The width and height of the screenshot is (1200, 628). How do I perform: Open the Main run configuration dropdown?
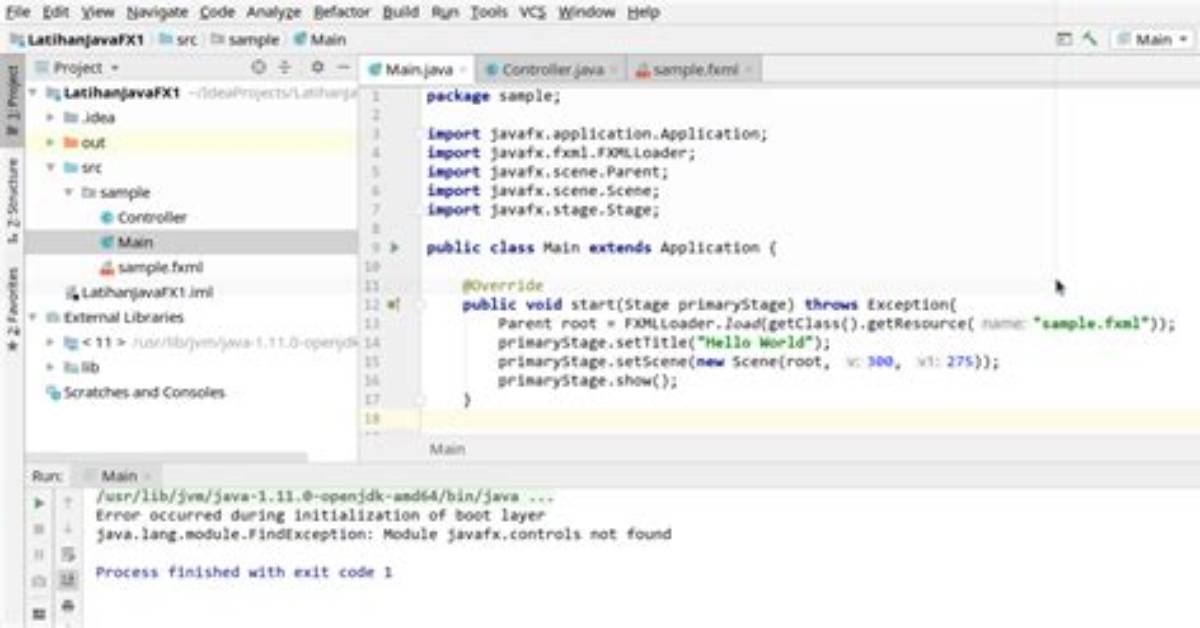click(1152, 40)
